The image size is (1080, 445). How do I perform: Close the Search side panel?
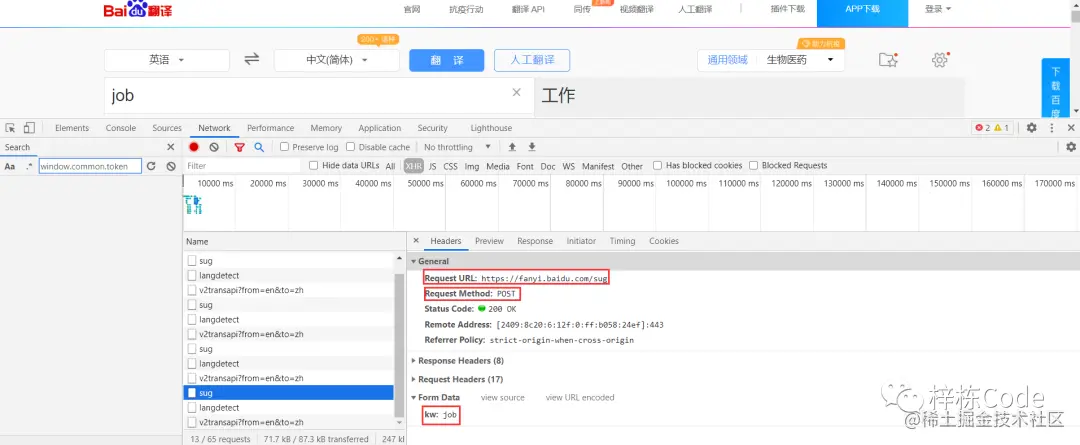point(171,147)
